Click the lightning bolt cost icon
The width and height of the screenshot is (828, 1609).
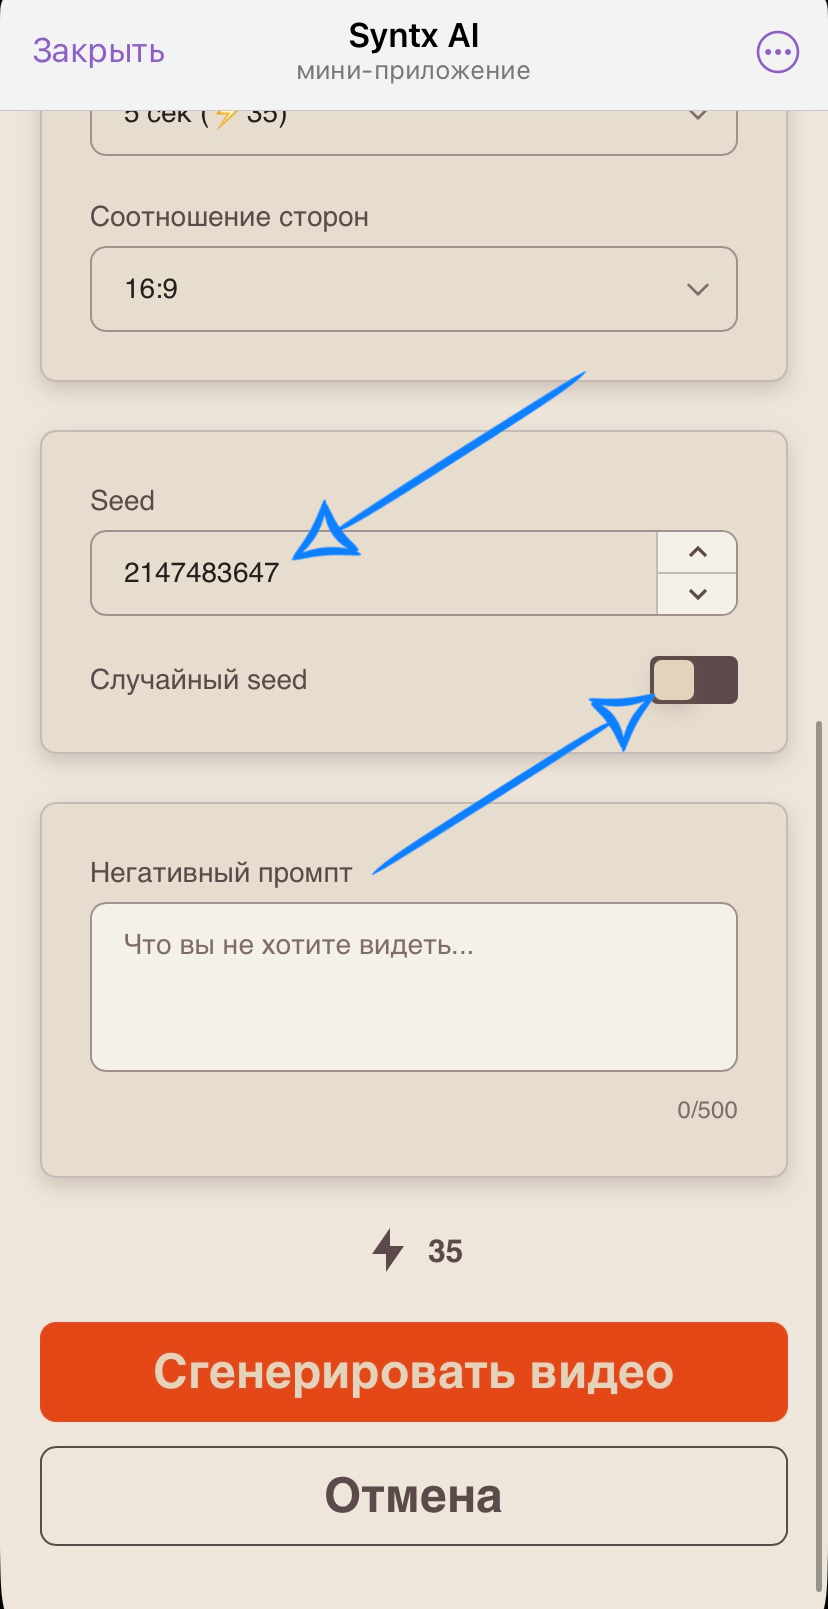388,1250
